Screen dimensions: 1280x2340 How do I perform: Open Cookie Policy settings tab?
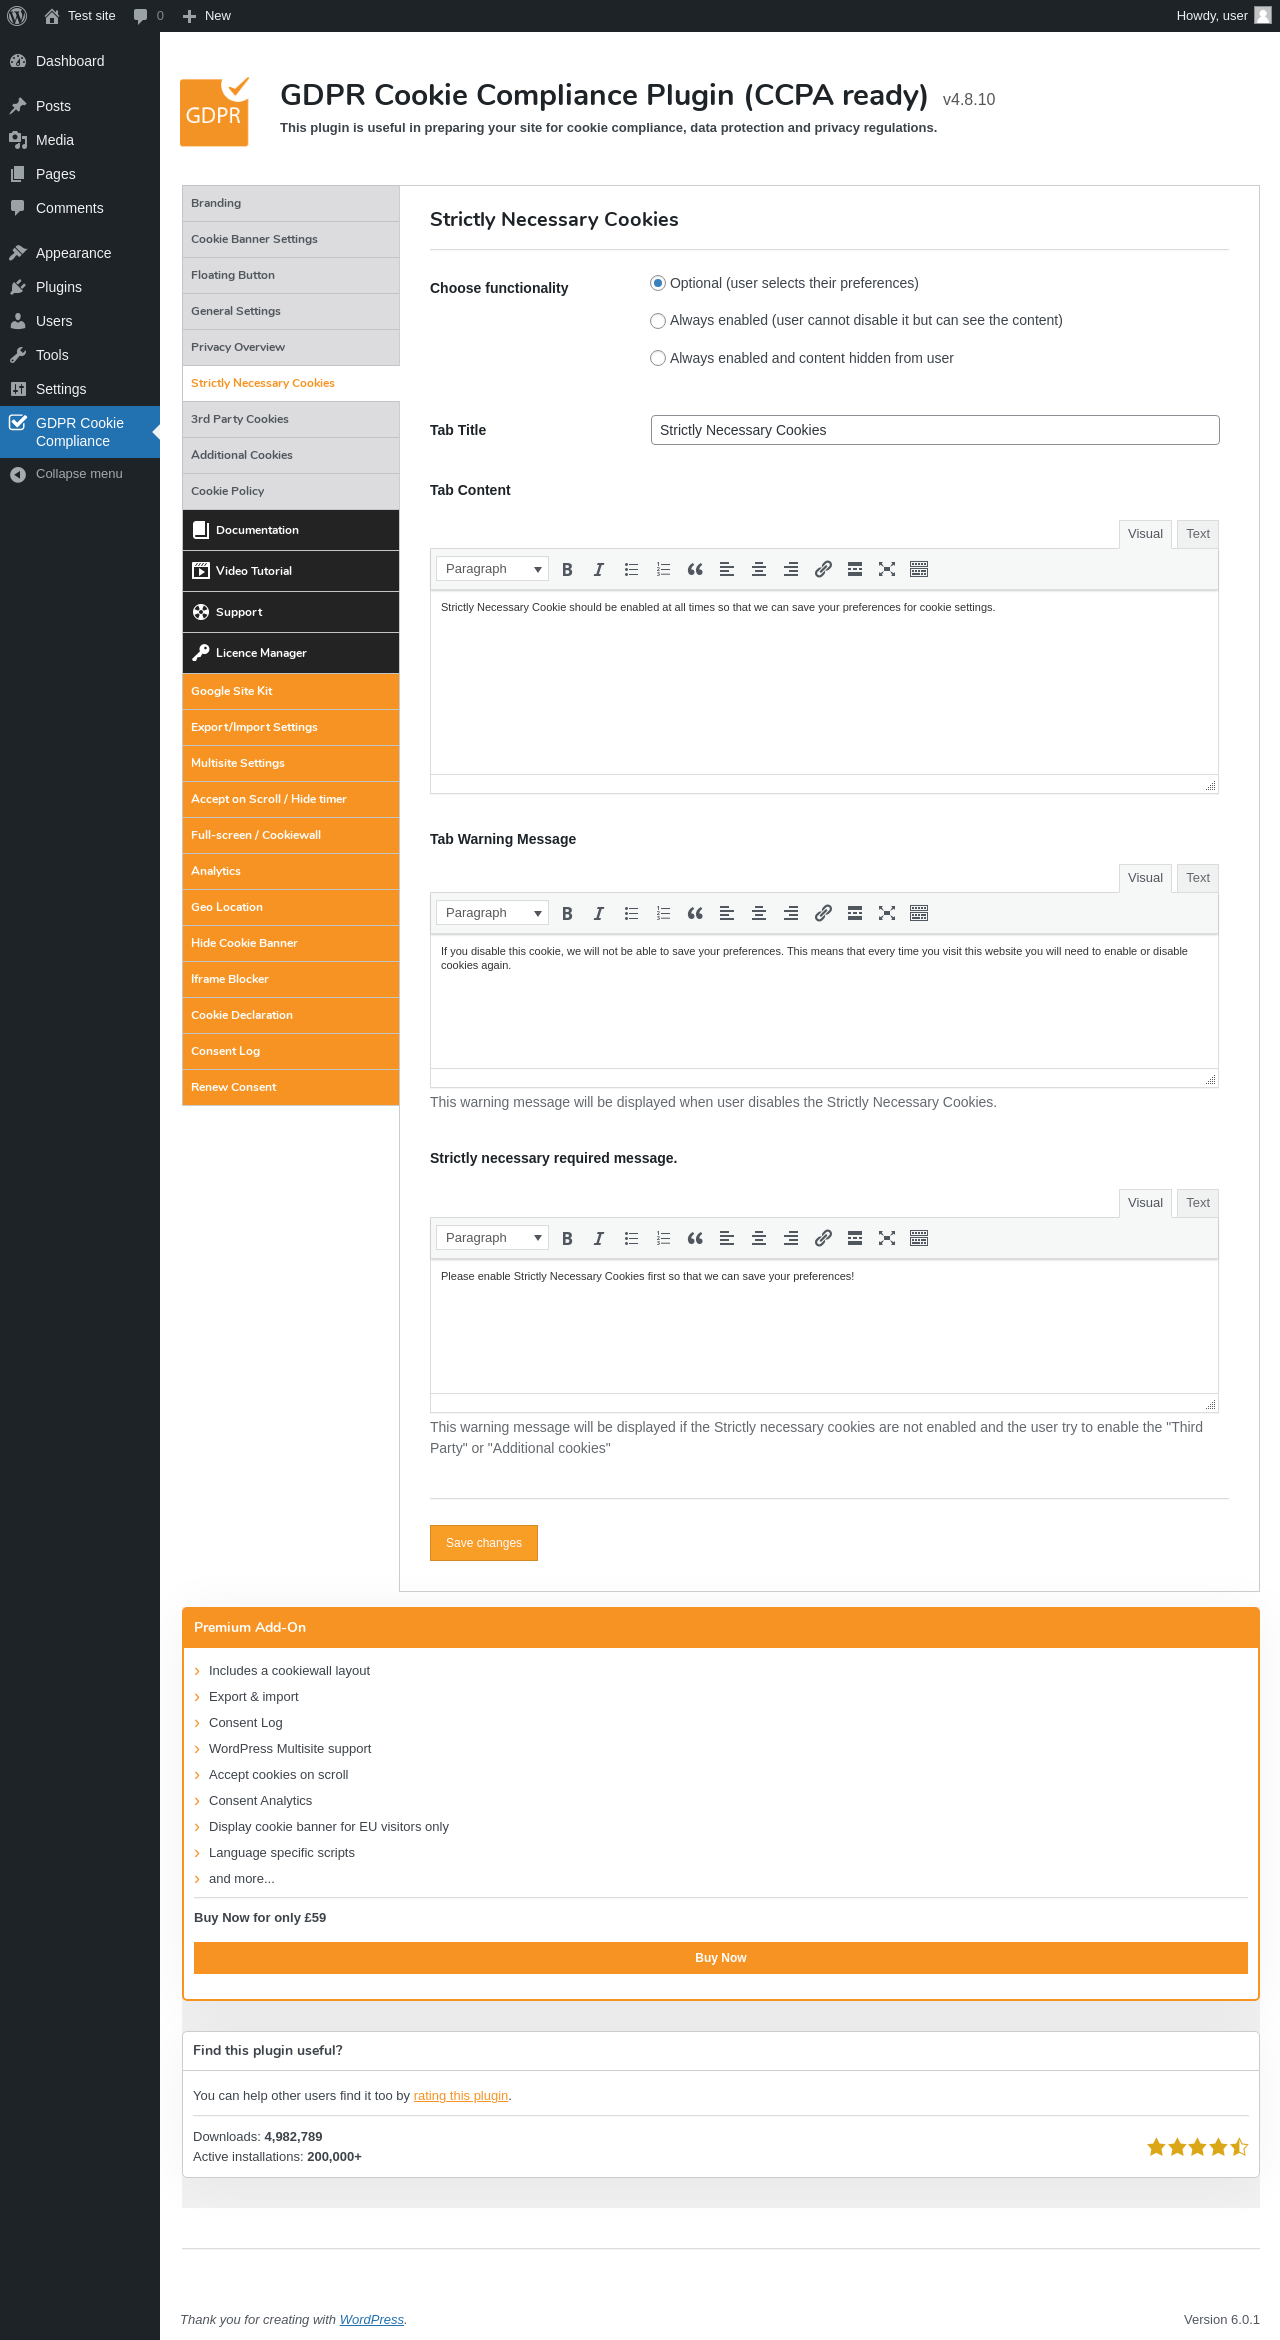pos(291,491)
